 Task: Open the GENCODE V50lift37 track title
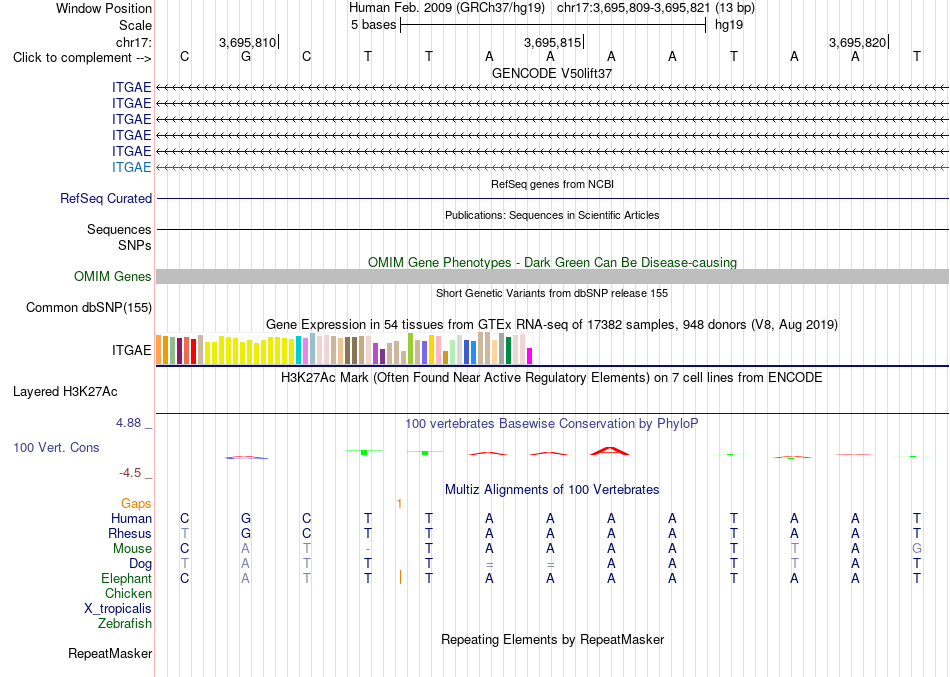coord(552,73)
